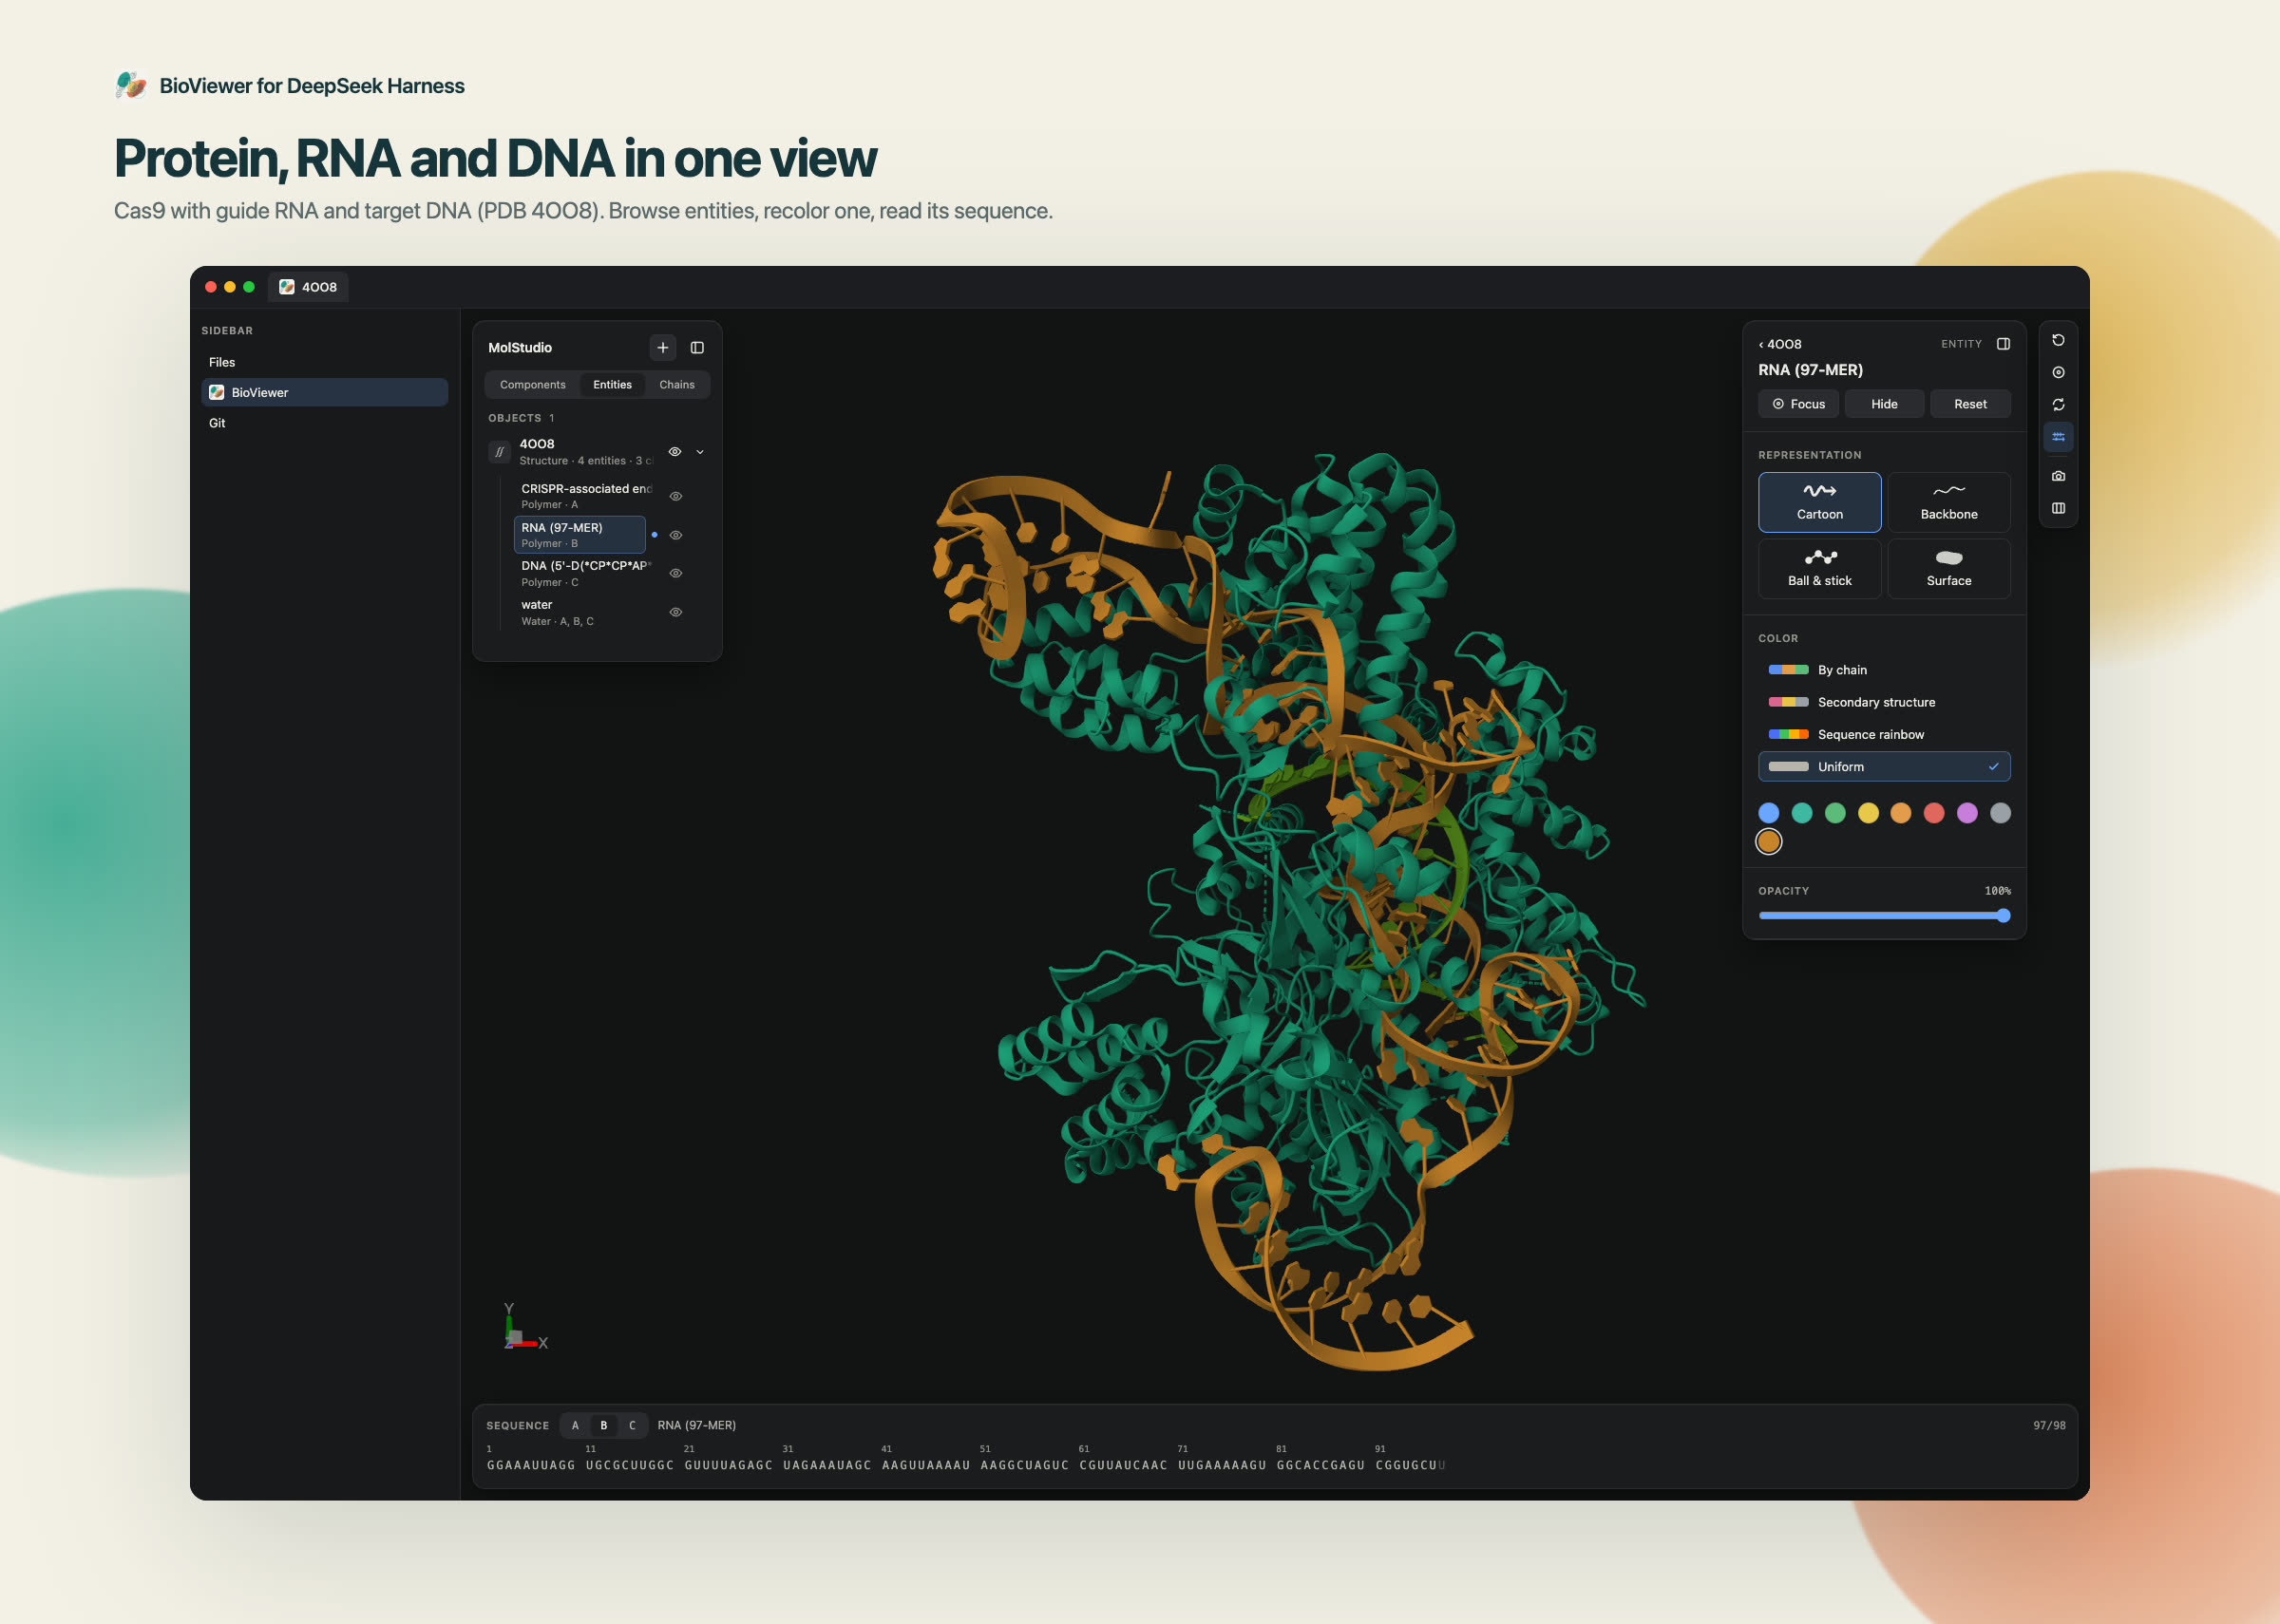Collapse MolStudio panel with the panel icon
Screen dimensions: 2280x1624
click(697, 348)
